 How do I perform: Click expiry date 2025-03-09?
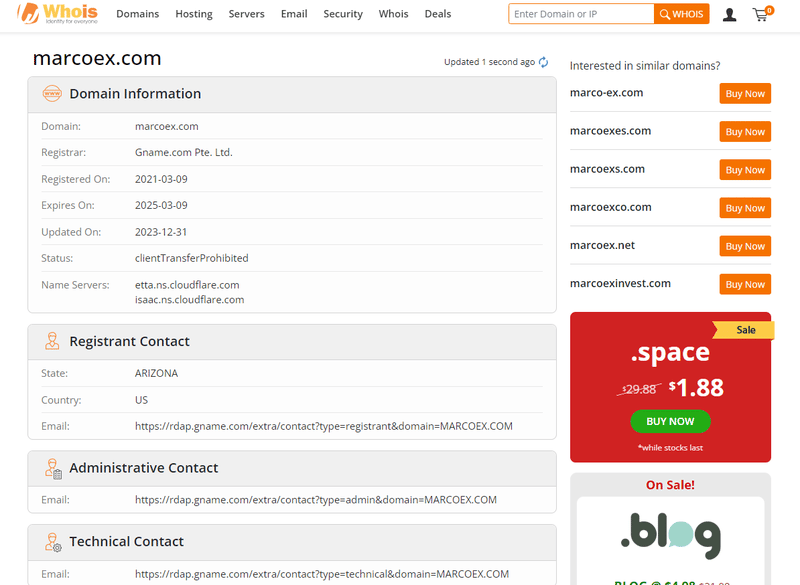pos(161,206)
